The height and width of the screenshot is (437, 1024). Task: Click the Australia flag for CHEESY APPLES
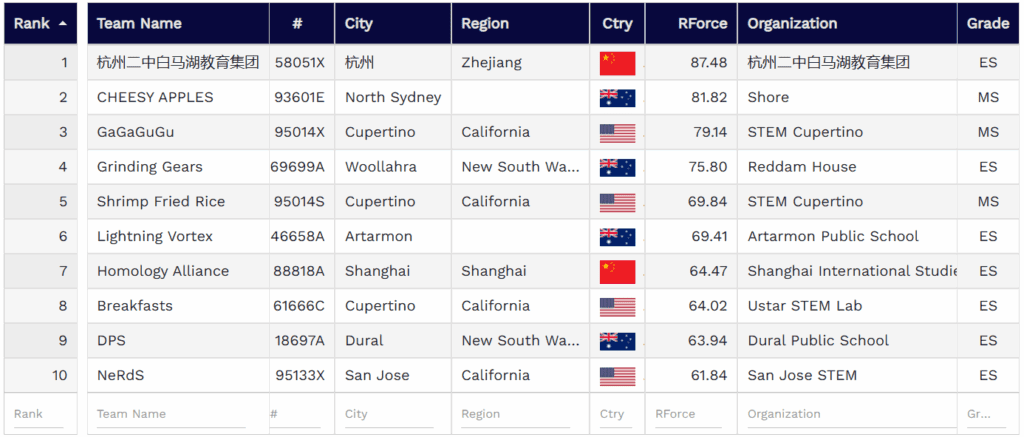[617, 98]
